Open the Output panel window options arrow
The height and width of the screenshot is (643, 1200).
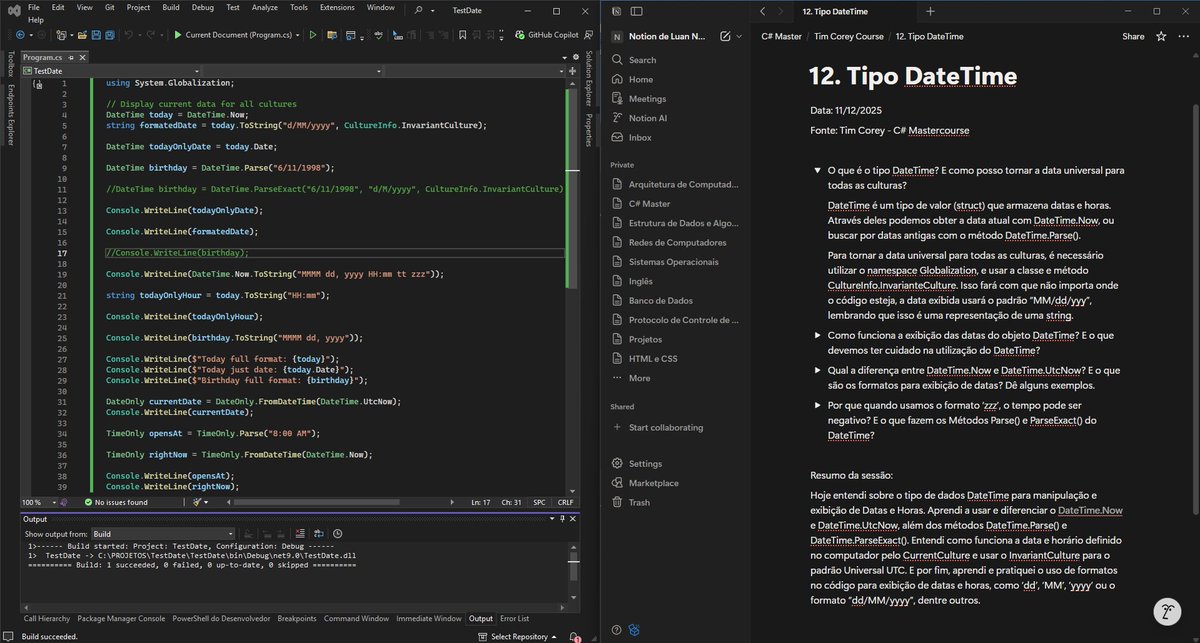coord(552,519)
